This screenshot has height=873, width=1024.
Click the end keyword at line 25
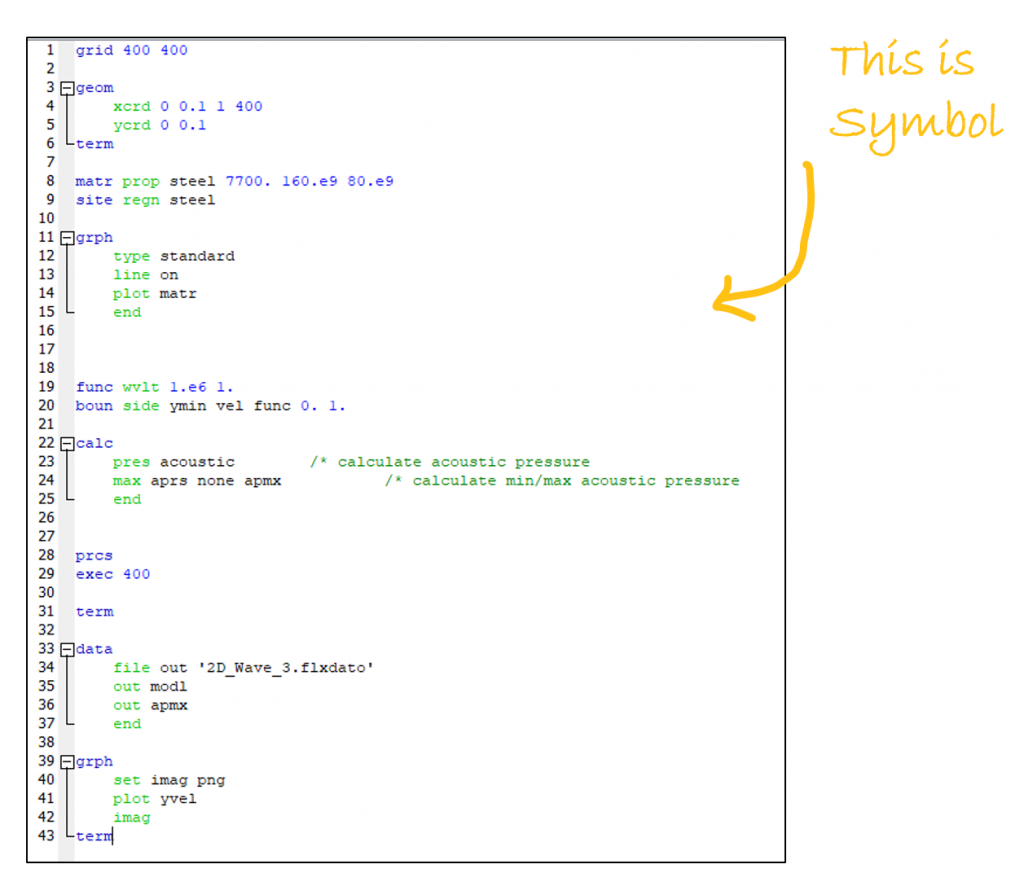(x=127, y=499)
